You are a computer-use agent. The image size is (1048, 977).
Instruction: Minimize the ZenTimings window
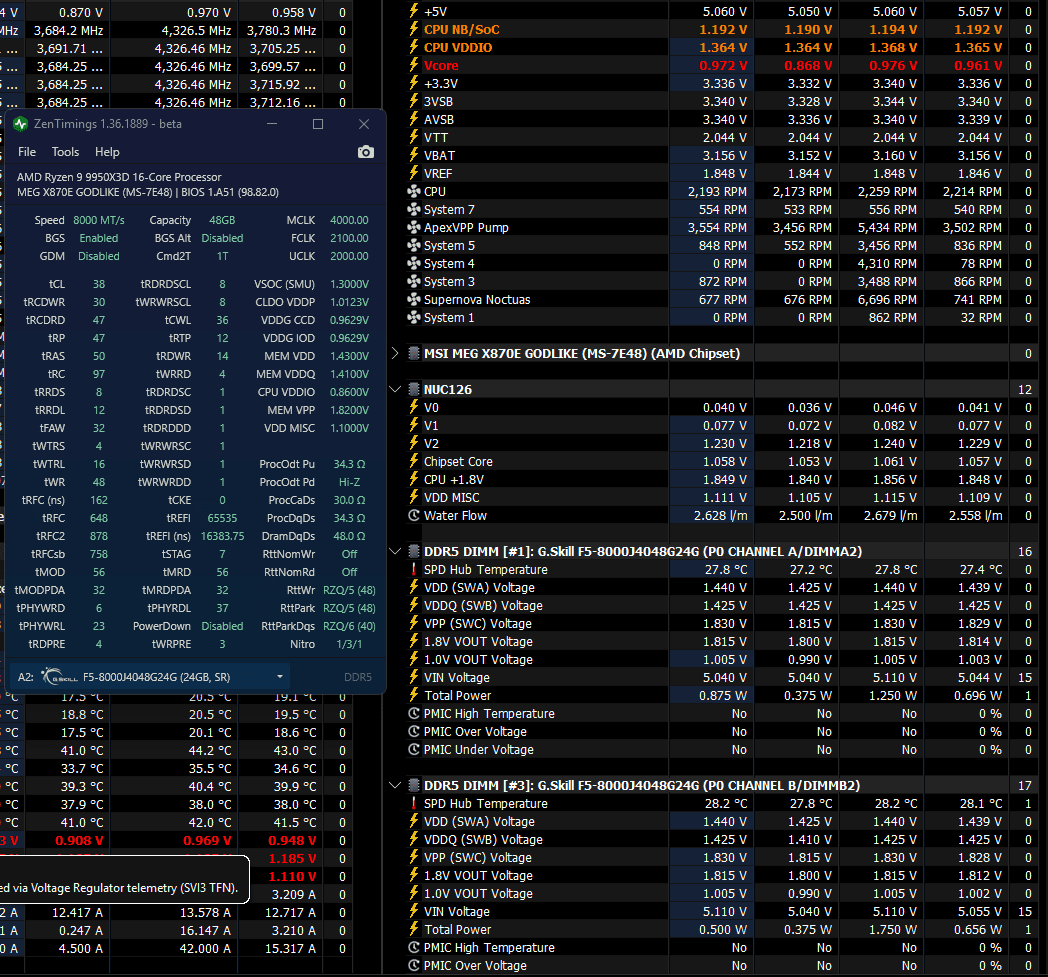[x=272, y=124]
